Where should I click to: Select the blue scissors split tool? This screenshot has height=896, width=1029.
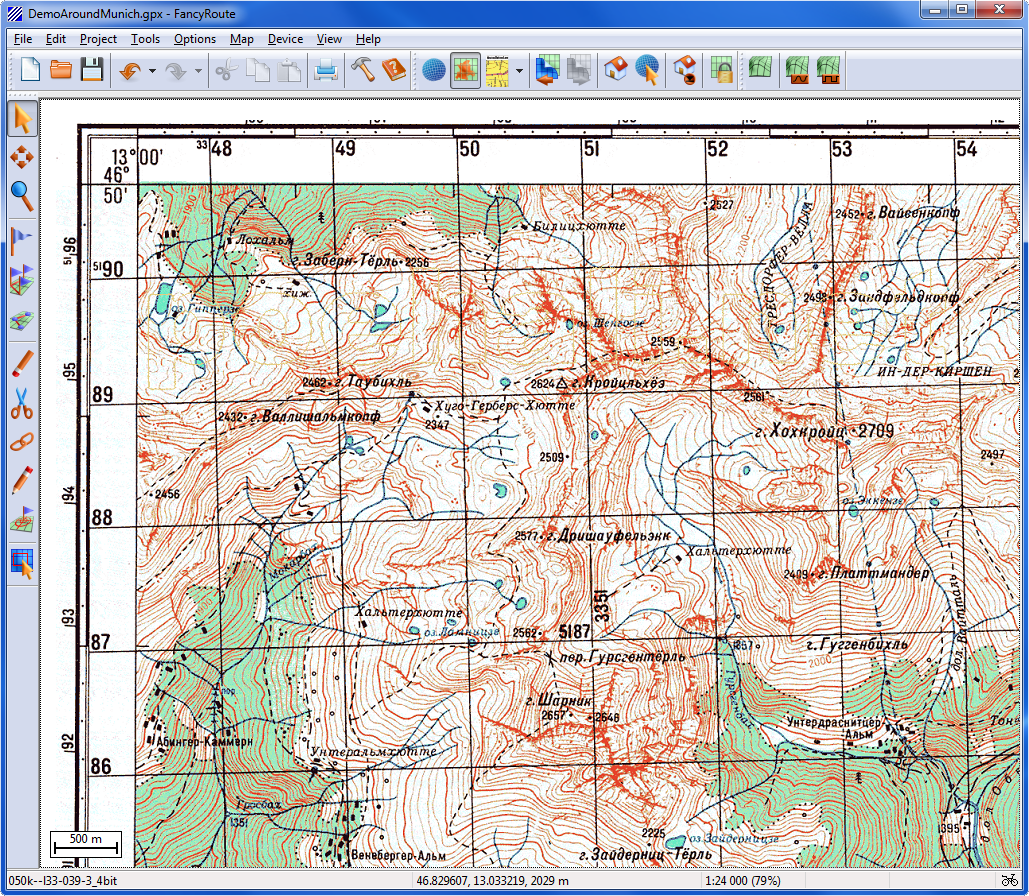click(22, 403)
